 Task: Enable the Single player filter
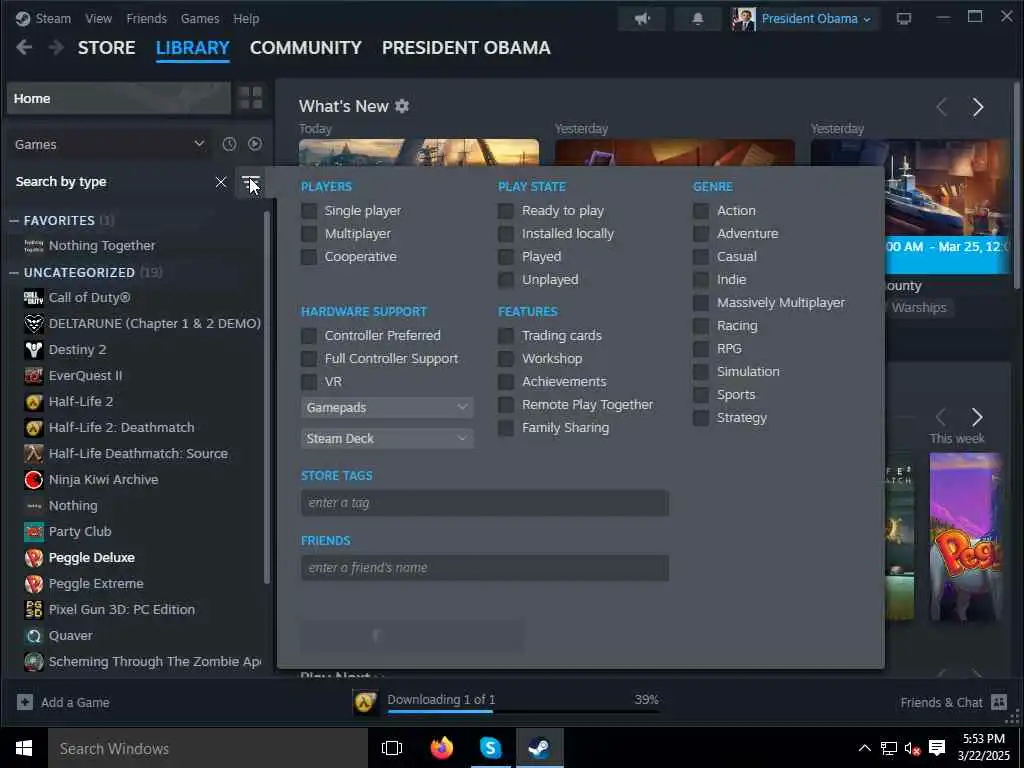point(309,211)
